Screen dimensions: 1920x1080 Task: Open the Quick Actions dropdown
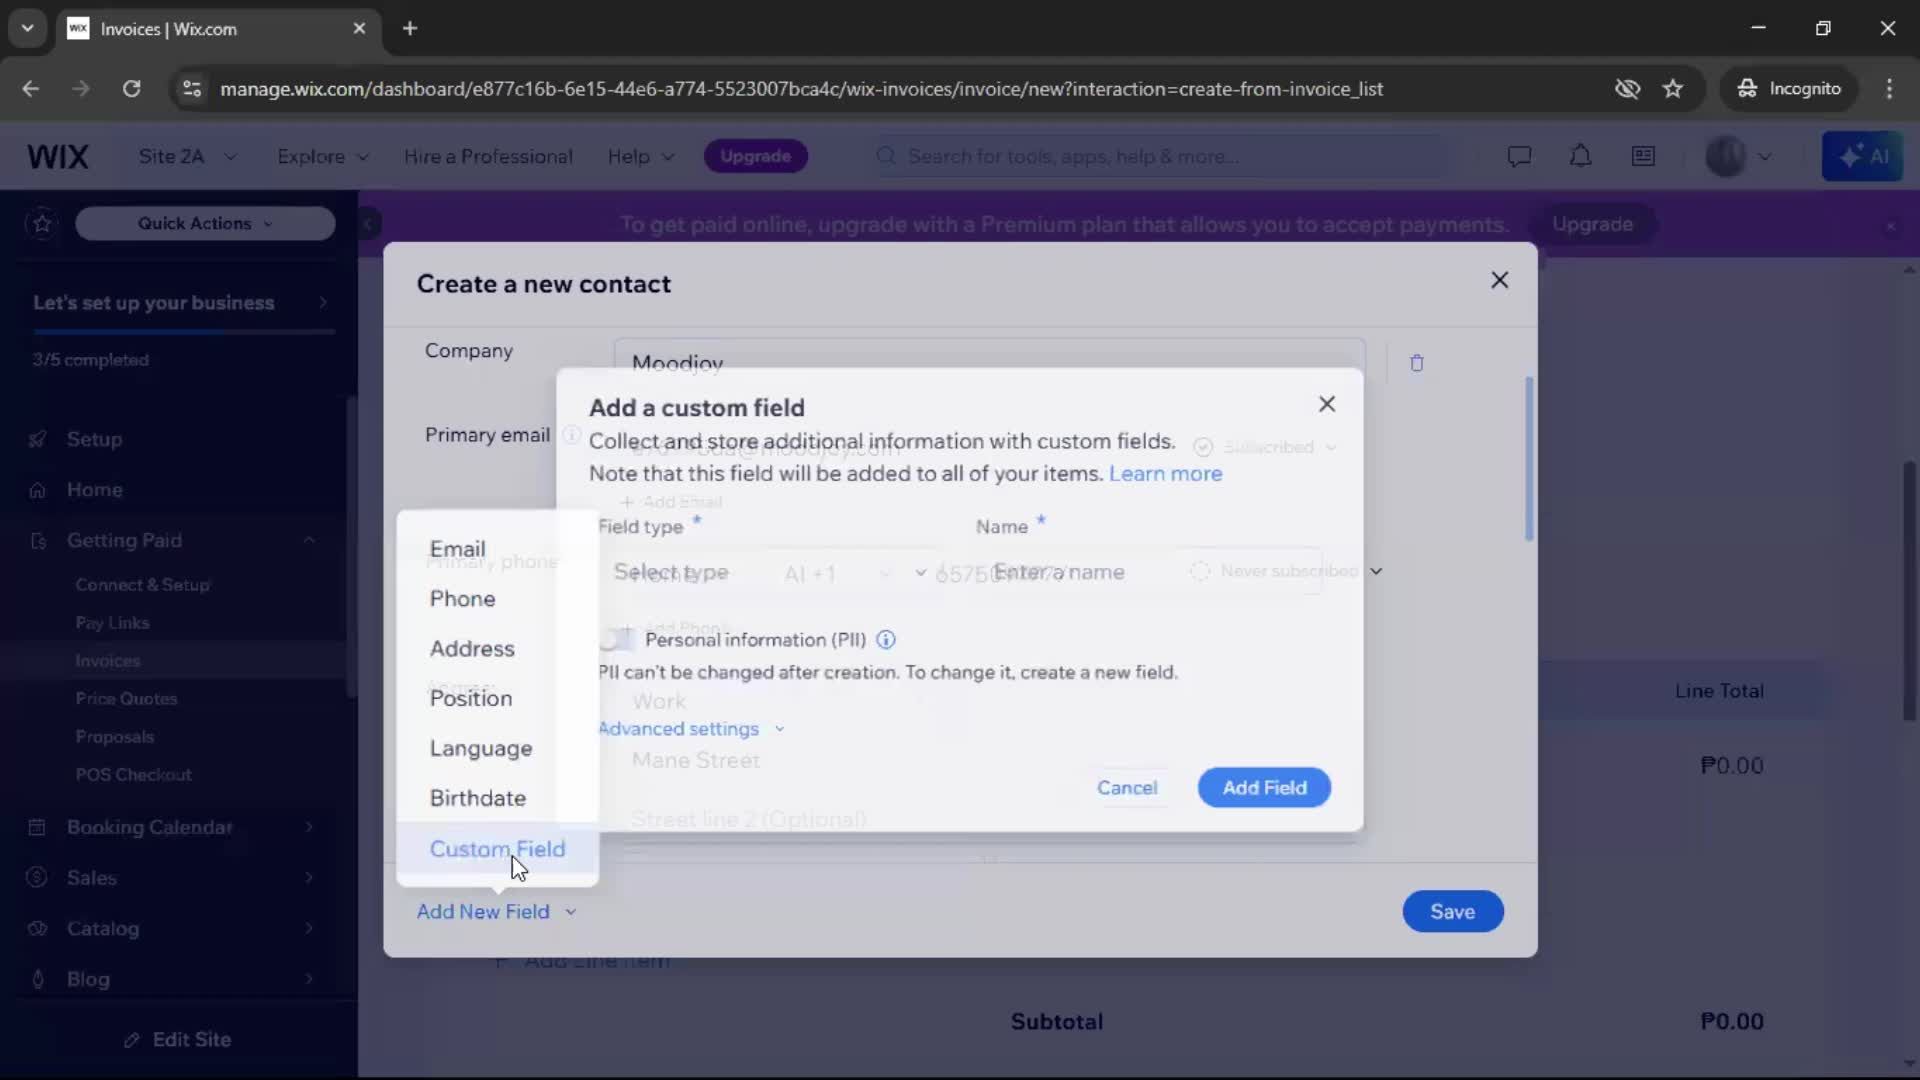point(205,224)
